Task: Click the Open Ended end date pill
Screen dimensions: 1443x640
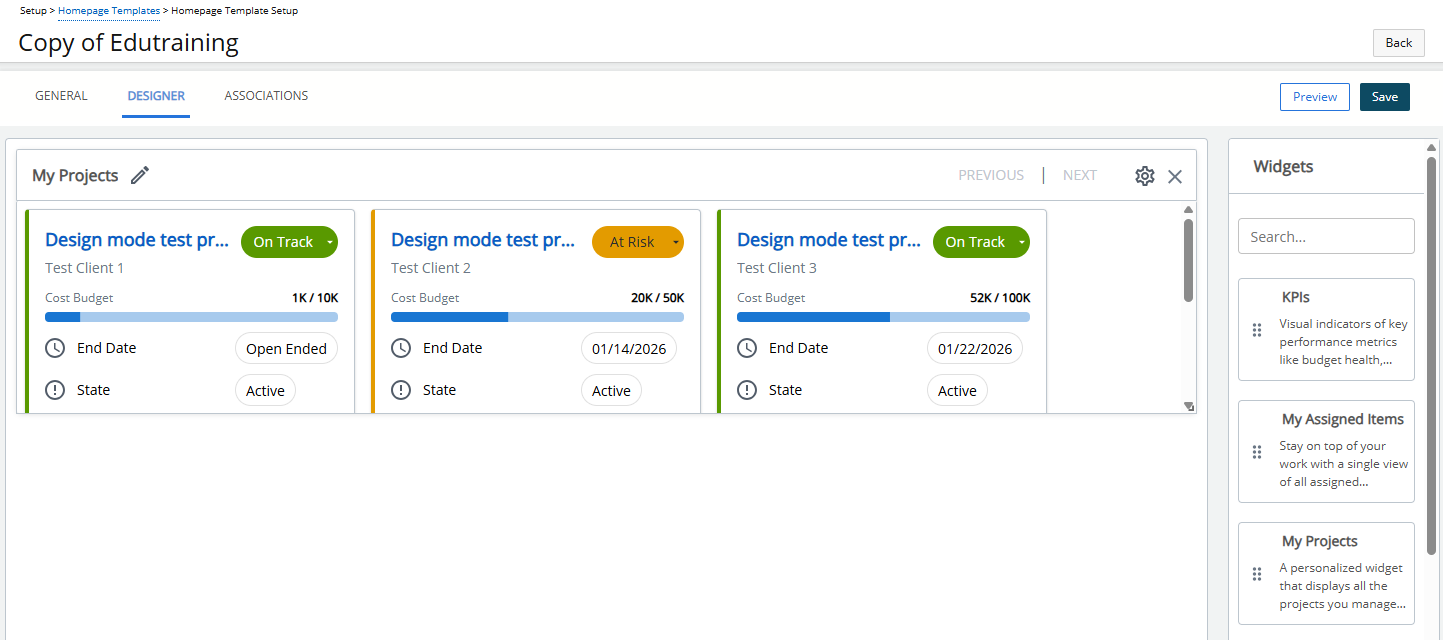Action: [x=286, y=347]
